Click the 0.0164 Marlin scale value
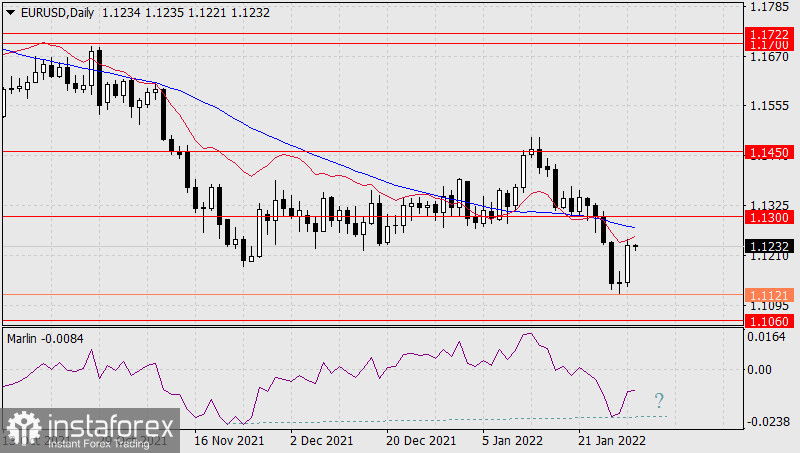800x453 pixels. [768, 337]
